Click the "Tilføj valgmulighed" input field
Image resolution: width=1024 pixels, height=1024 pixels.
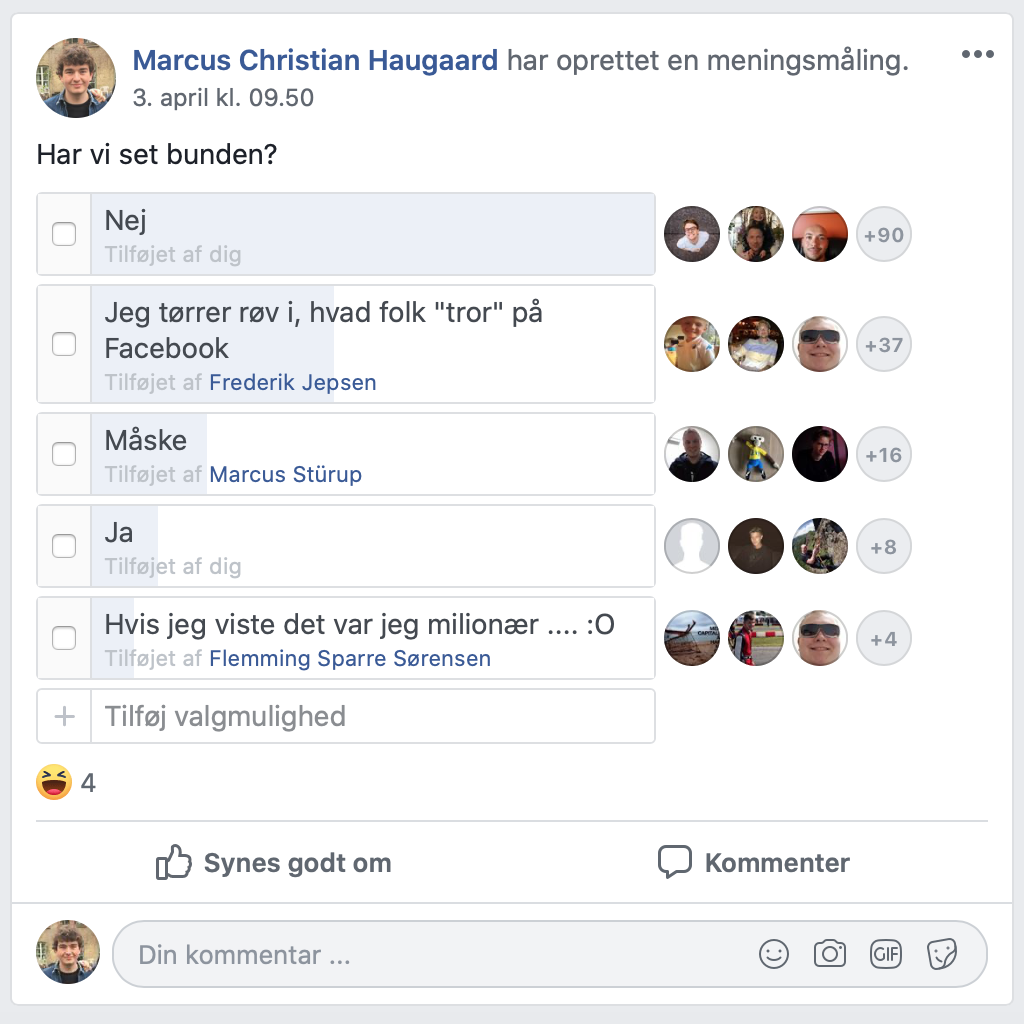372,716
